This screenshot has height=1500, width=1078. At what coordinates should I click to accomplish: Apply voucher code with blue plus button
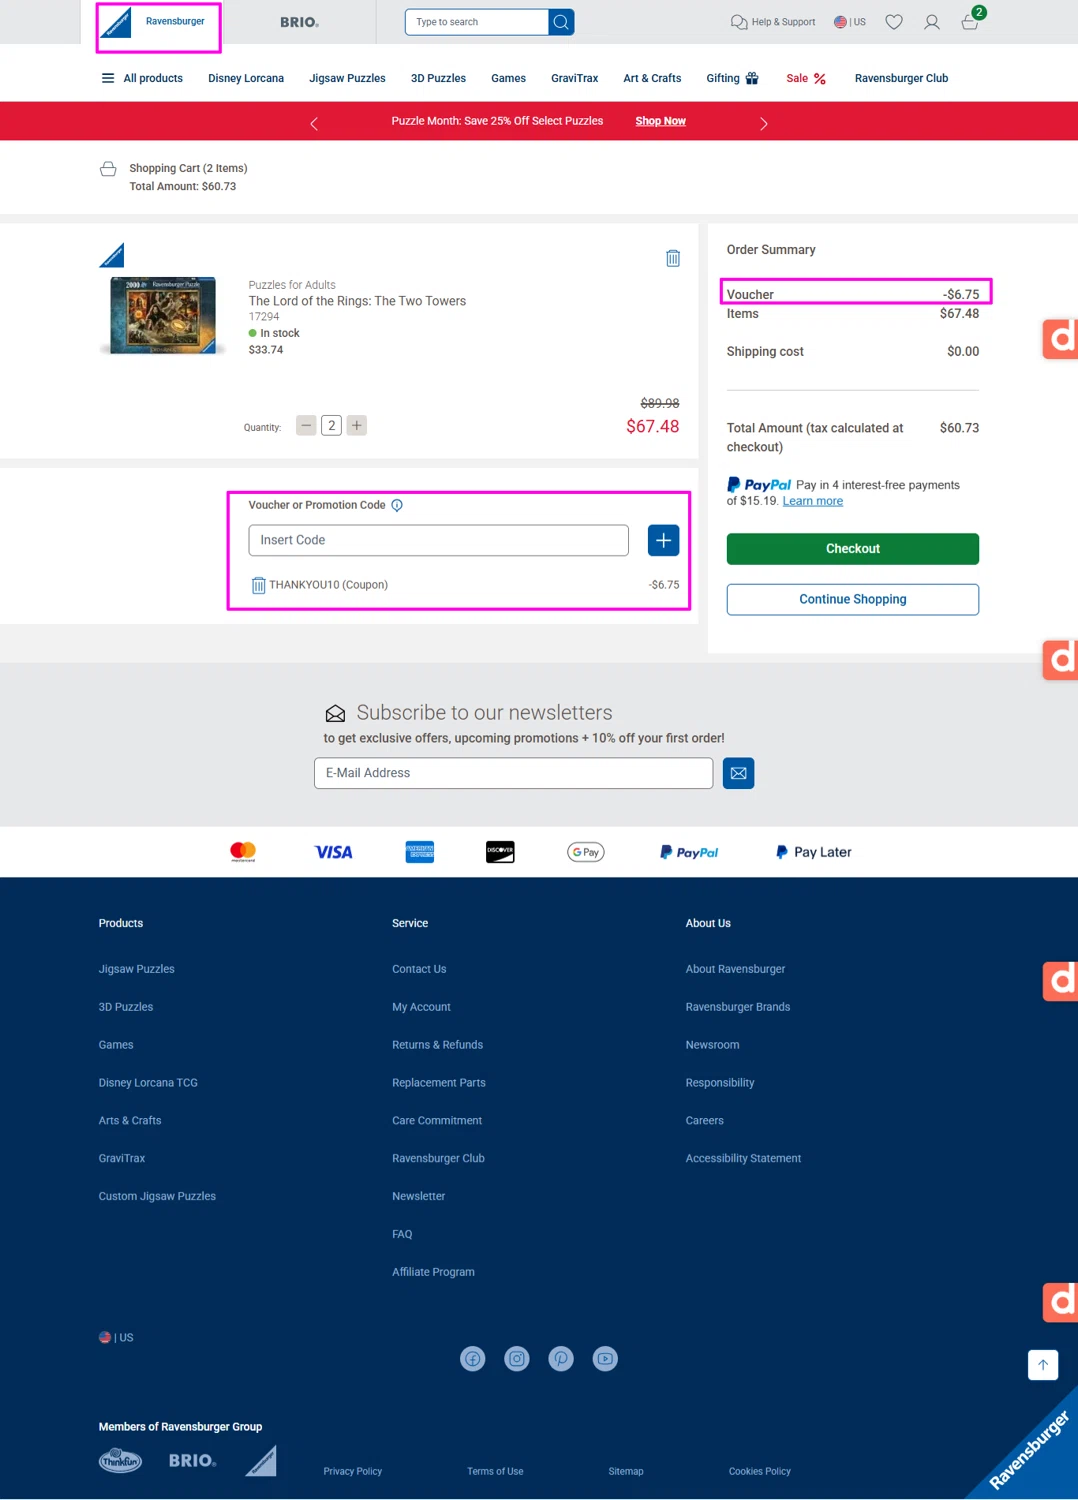pos(664,540)
